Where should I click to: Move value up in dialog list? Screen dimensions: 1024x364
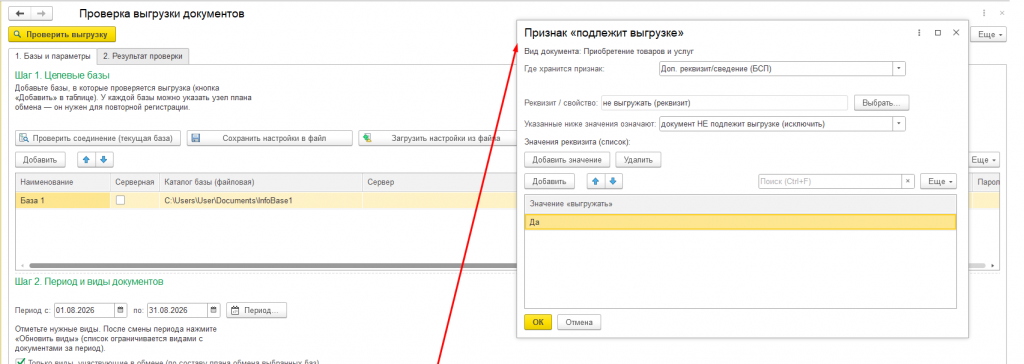[x=595, y=181]
